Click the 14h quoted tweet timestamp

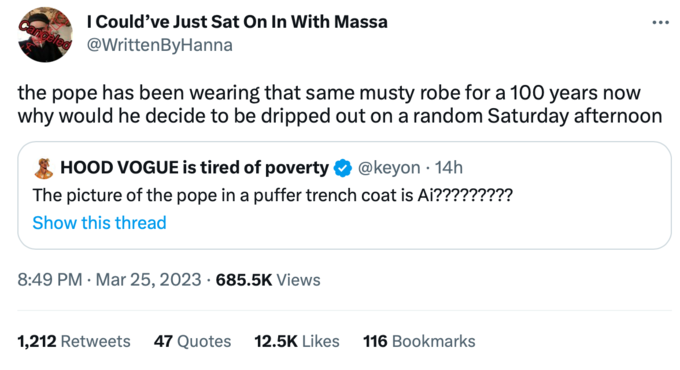pyautogui.click(x=449, y=168)
